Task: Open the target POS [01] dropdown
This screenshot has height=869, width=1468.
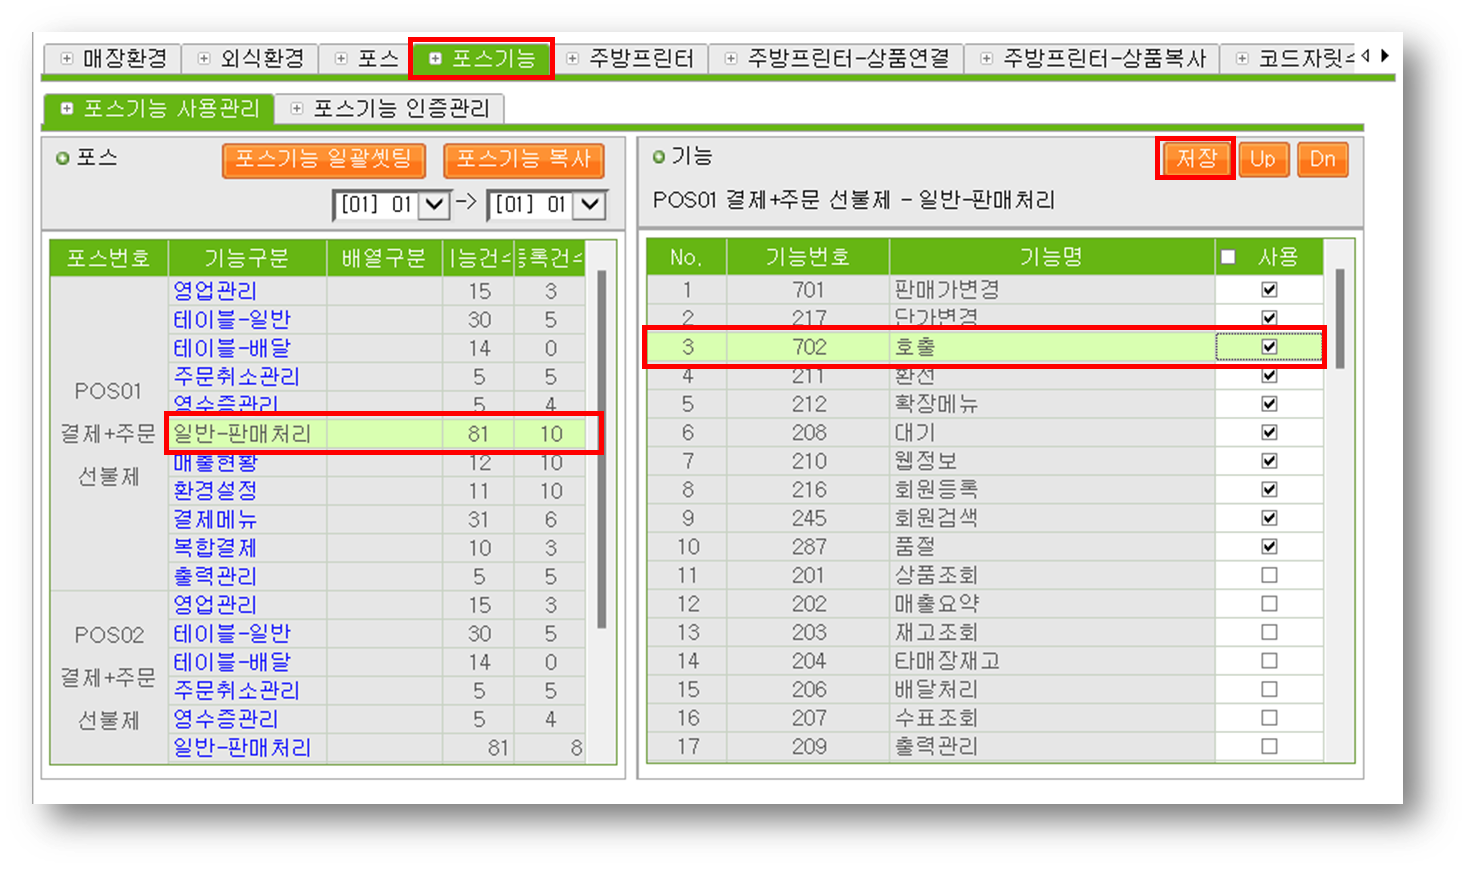Action: (590, 205)
